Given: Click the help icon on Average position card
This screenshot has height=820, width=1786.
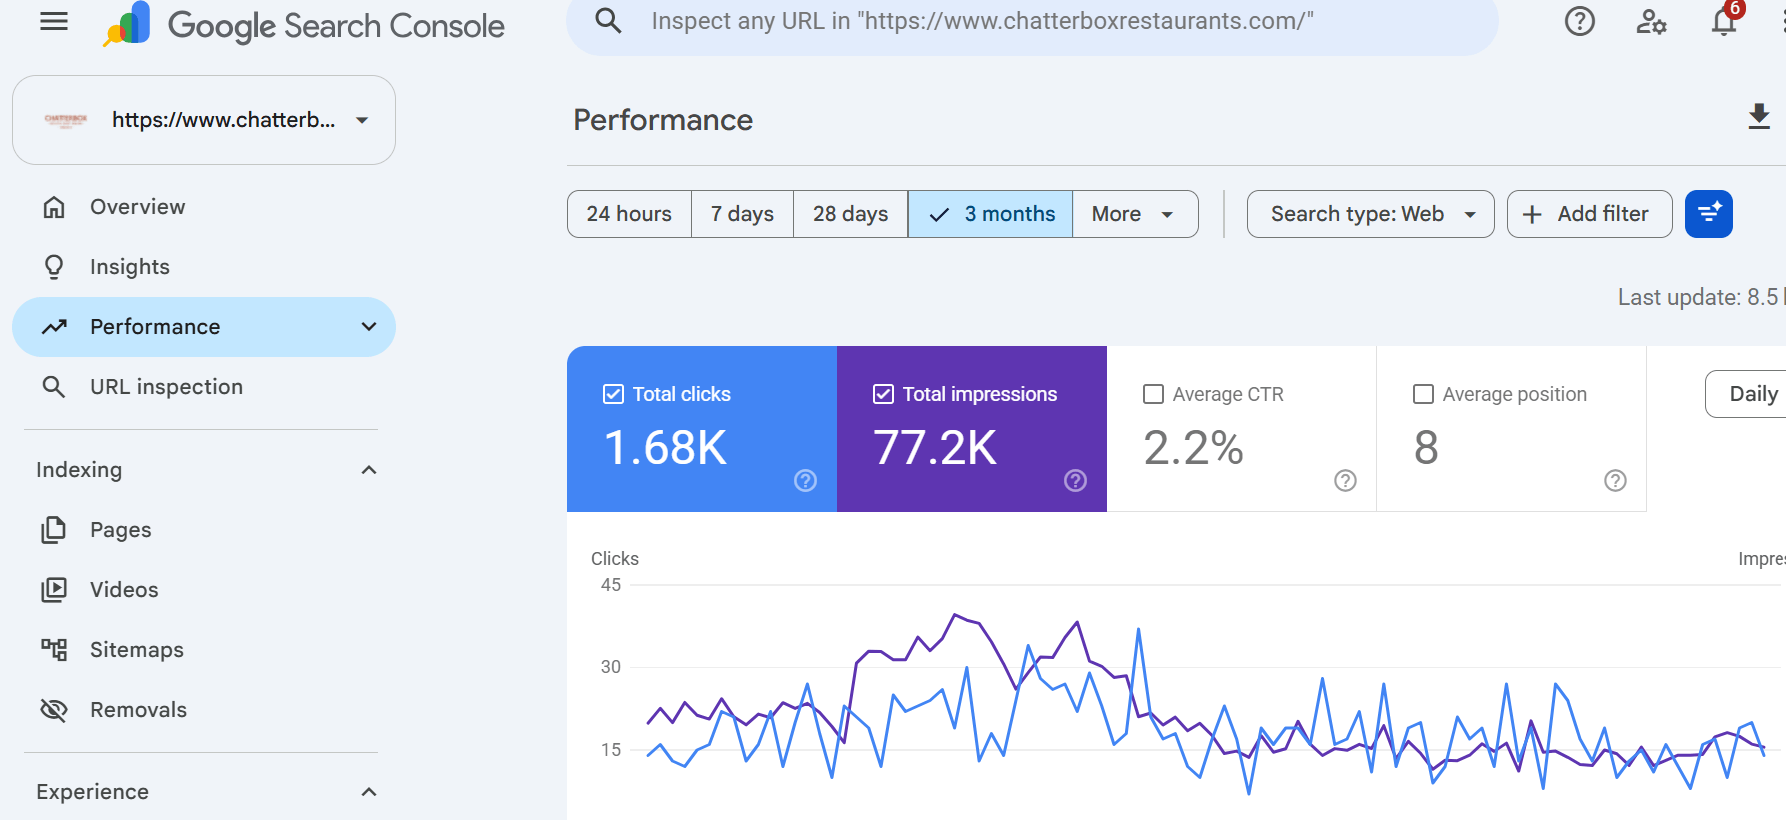Looking at the screenshot, I should 1615,481.
